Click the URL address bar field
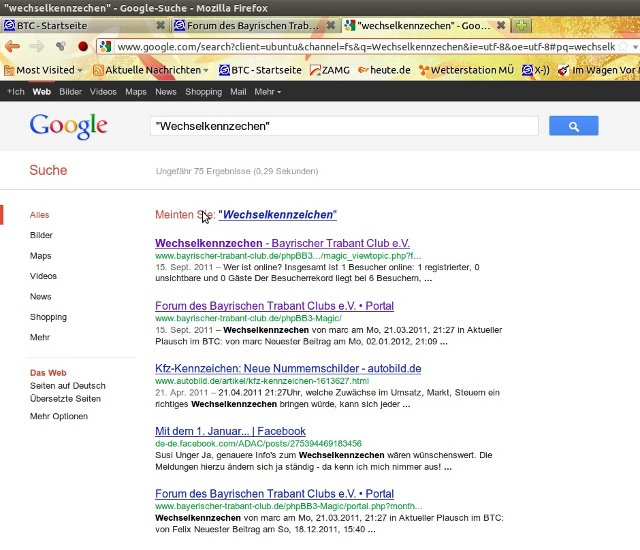Screen dimensions: 640x550 click(x=365, y=47)
